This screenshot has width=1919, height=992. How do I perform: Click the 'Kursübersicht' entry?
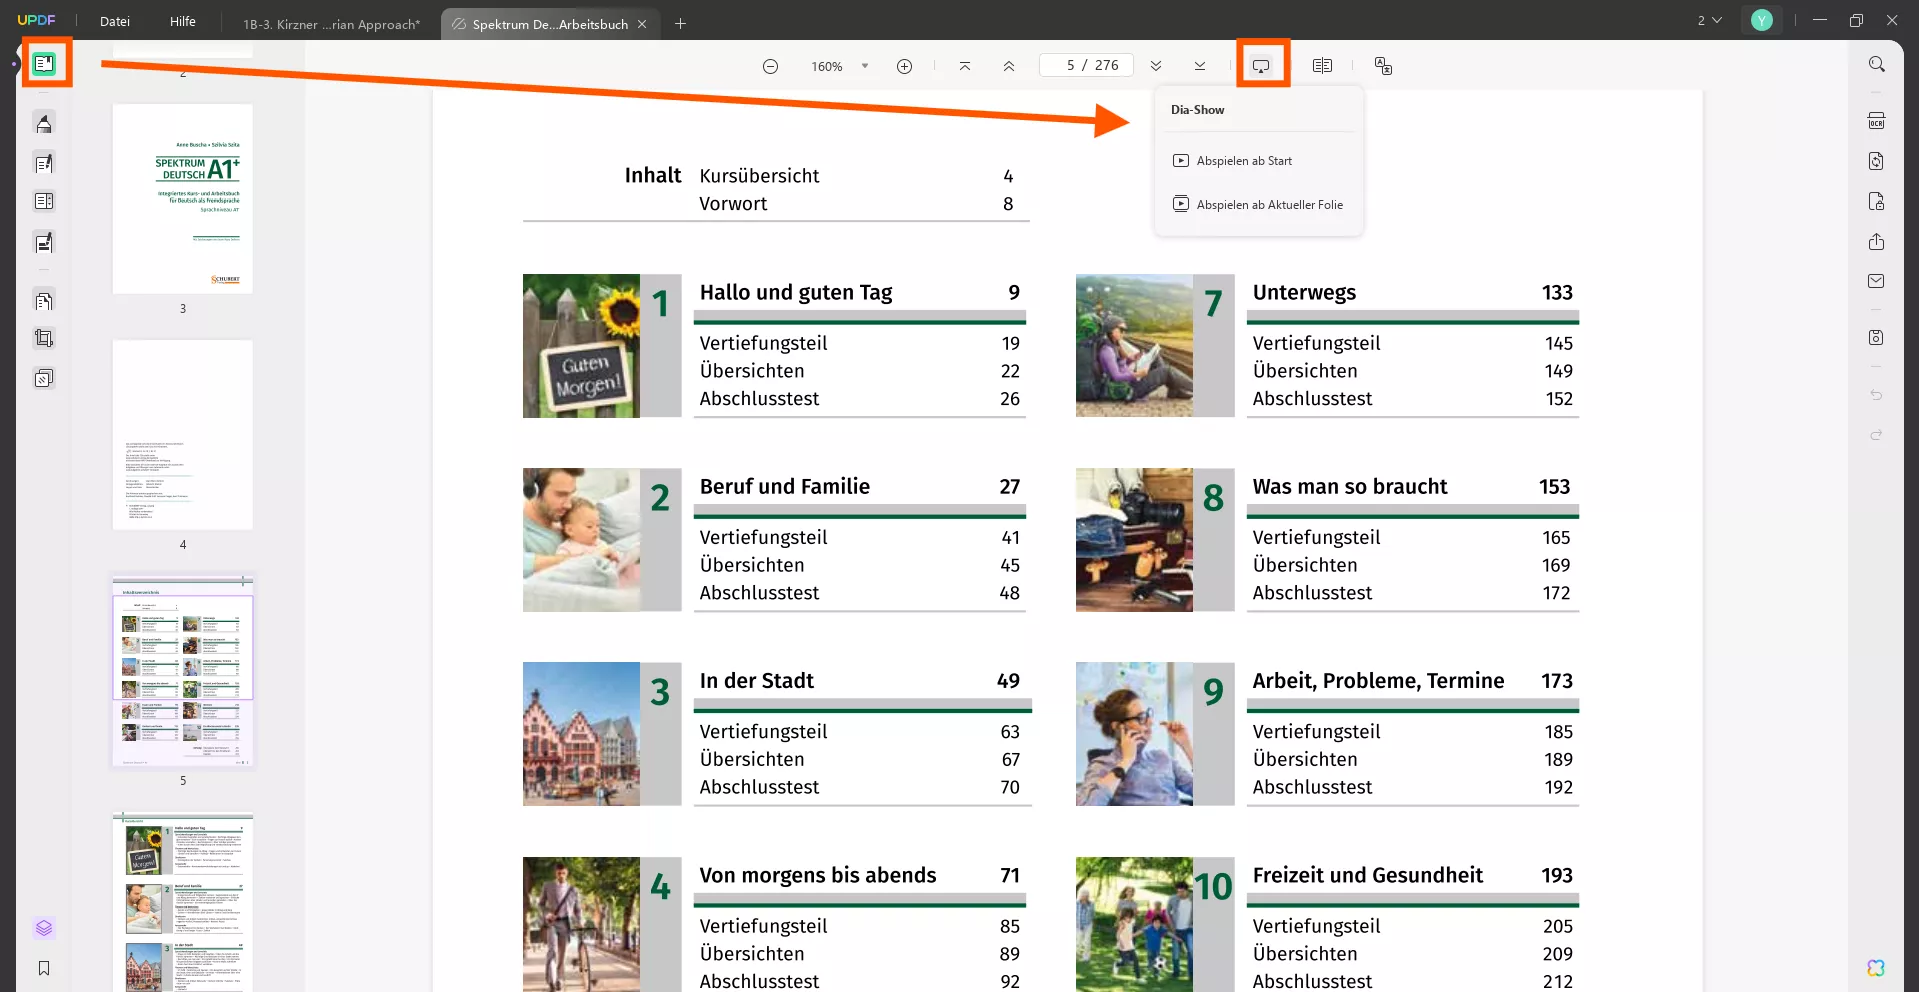[759, 176]
